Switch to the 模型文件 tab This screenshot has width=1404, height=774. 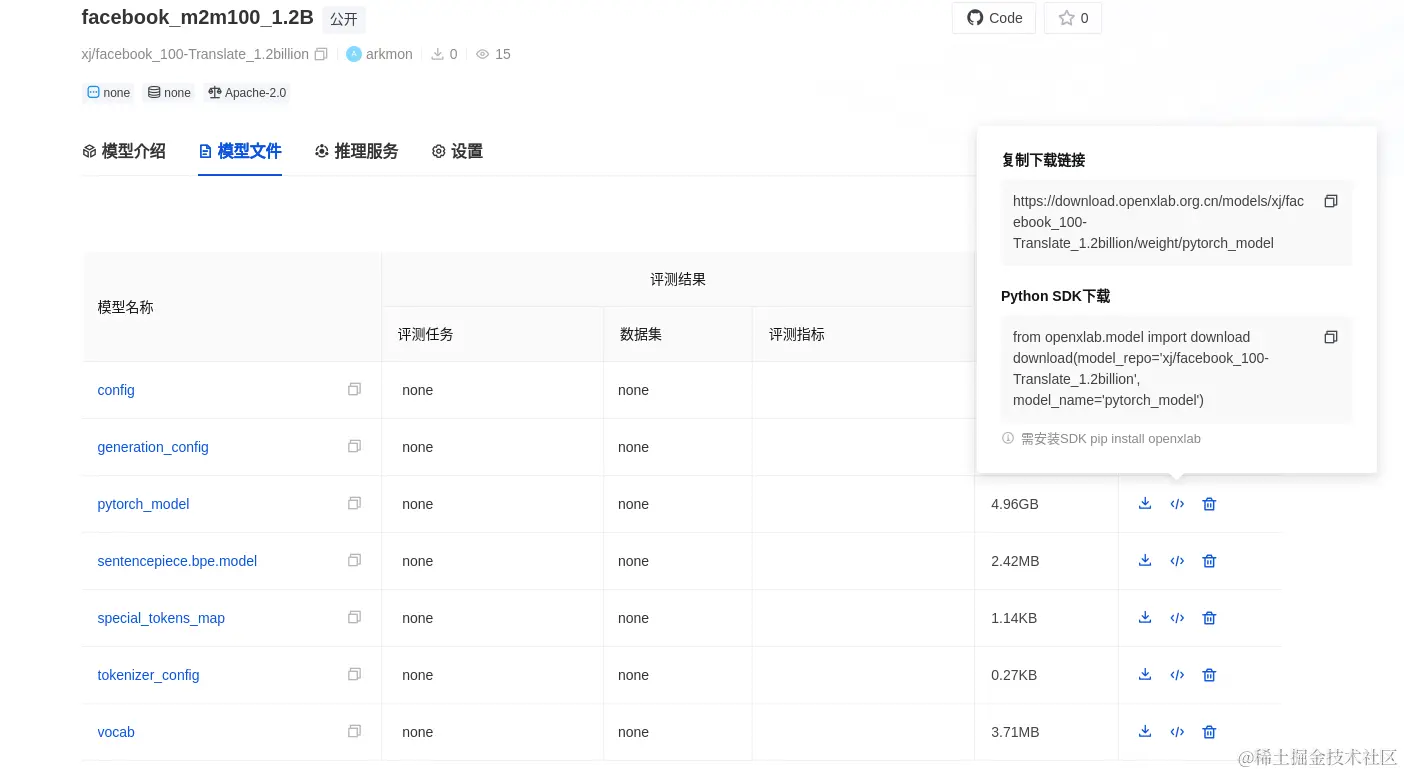point(240,151)
